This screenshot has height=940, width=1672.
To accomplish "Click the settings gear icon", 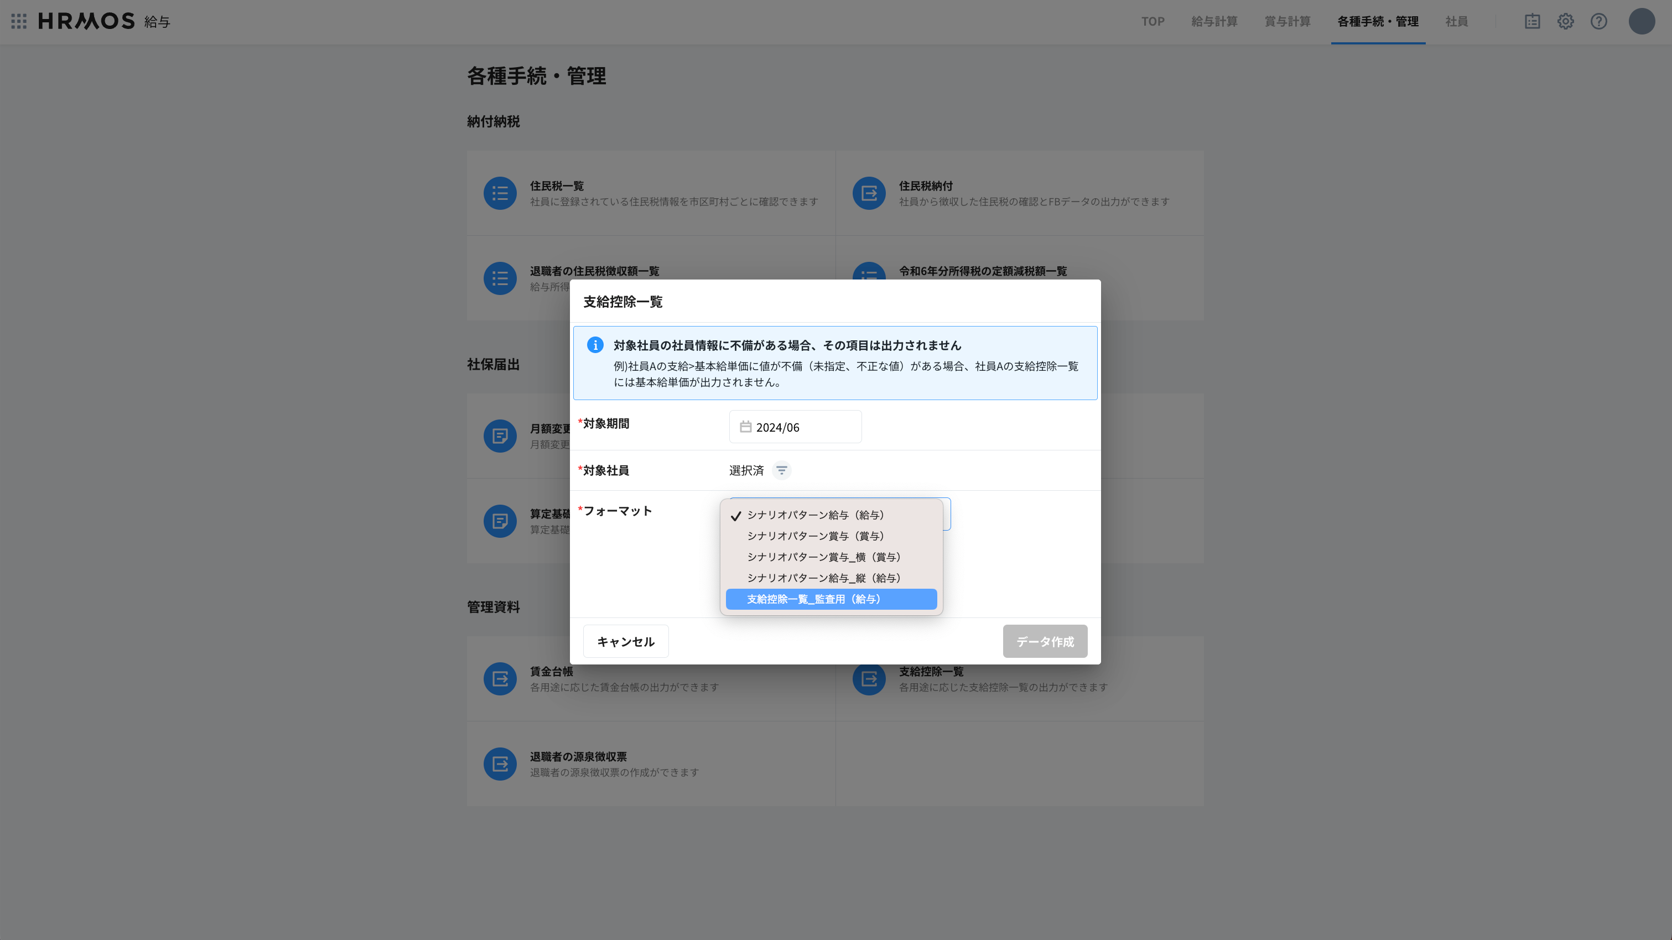I will [1565, 21].
